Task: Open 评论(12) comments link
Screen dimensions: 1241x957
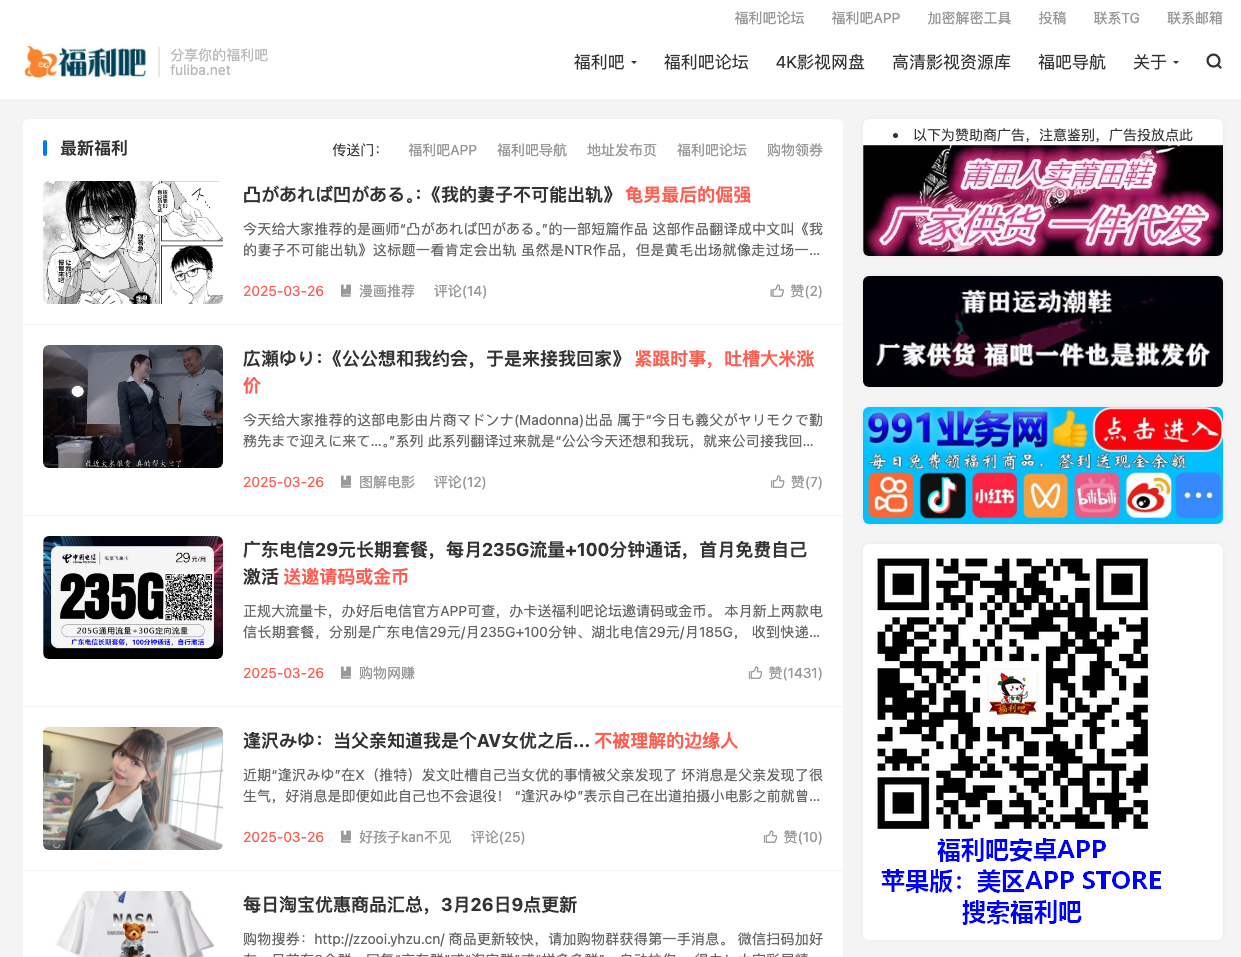Action: point(460,482)
